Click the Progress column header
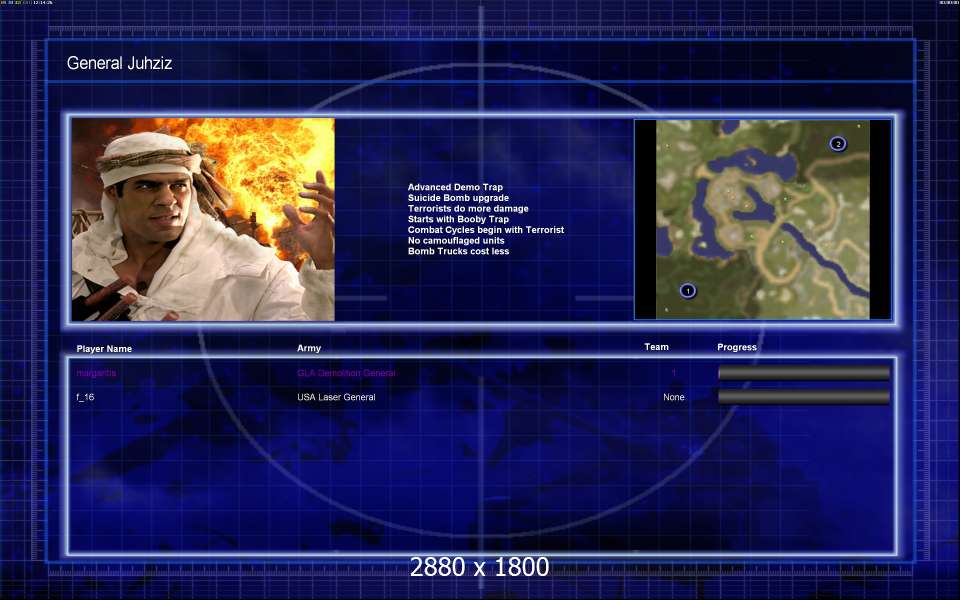Image resolution: width=960 pixels, height=600 pixels. pyautogui.click(x=737, y=347)
